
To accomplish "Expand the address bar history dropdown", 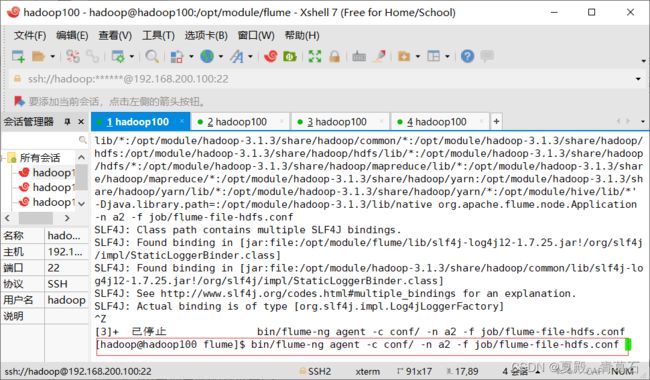I will [x=638, y=79].
